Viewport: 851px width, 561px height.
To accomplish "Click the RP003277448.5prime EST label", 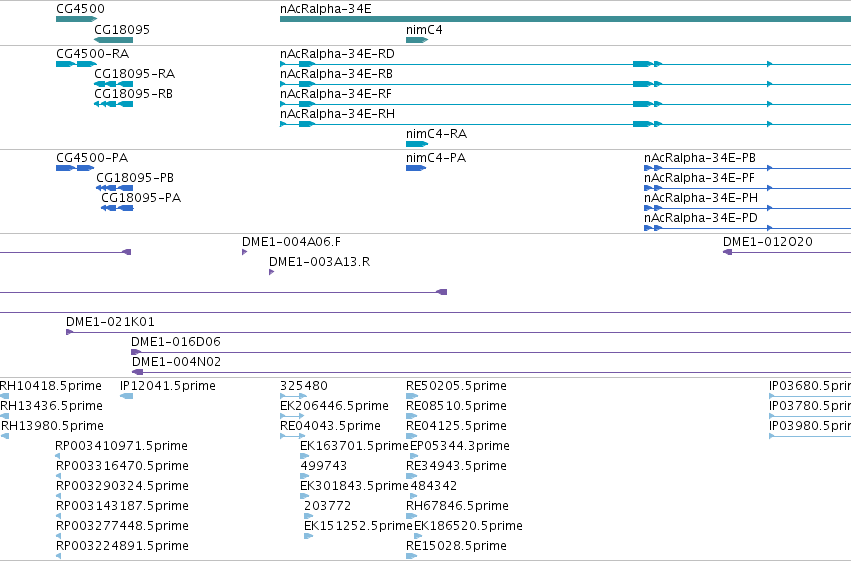I will [x=123, y=526].
